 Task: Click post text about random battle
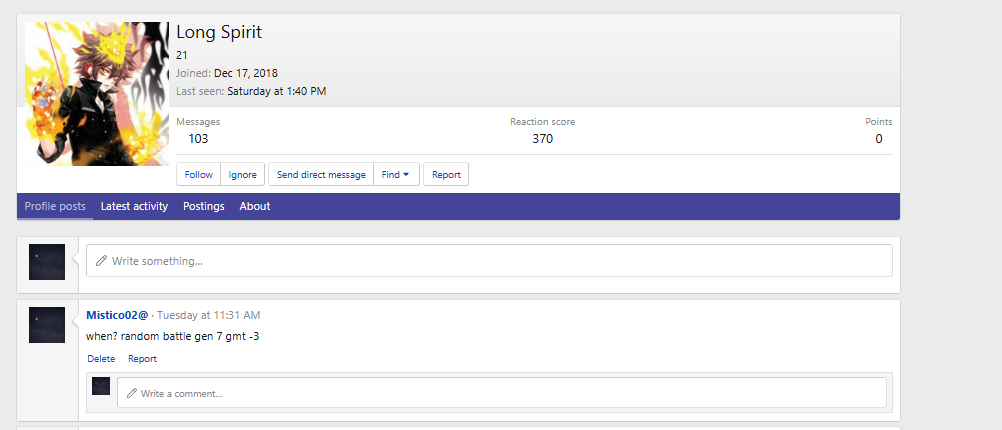(x=173, y=336)
